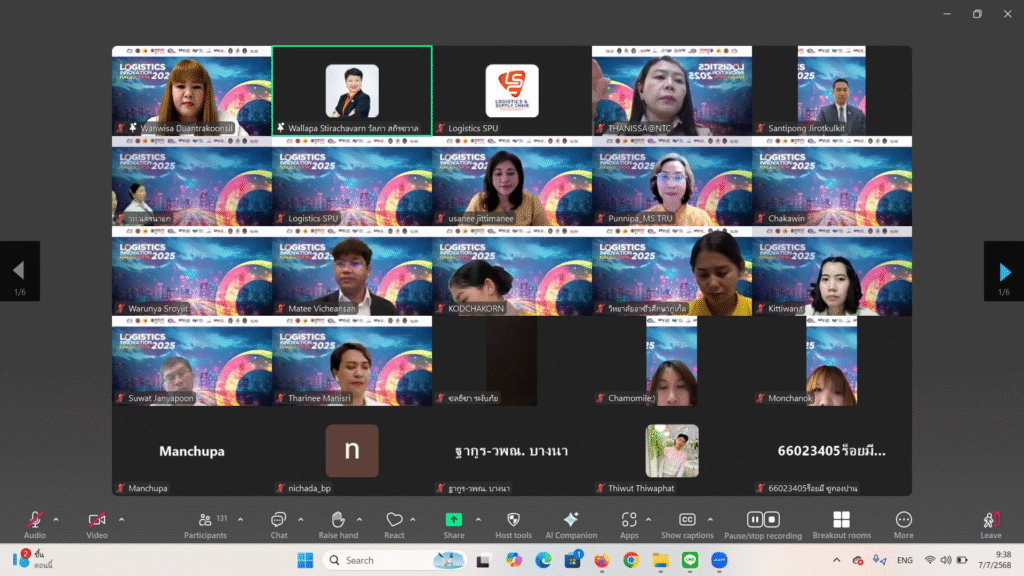
Task: Select Thiwut Thiwaphat's profile picture tile
Action: click(672, 451)
